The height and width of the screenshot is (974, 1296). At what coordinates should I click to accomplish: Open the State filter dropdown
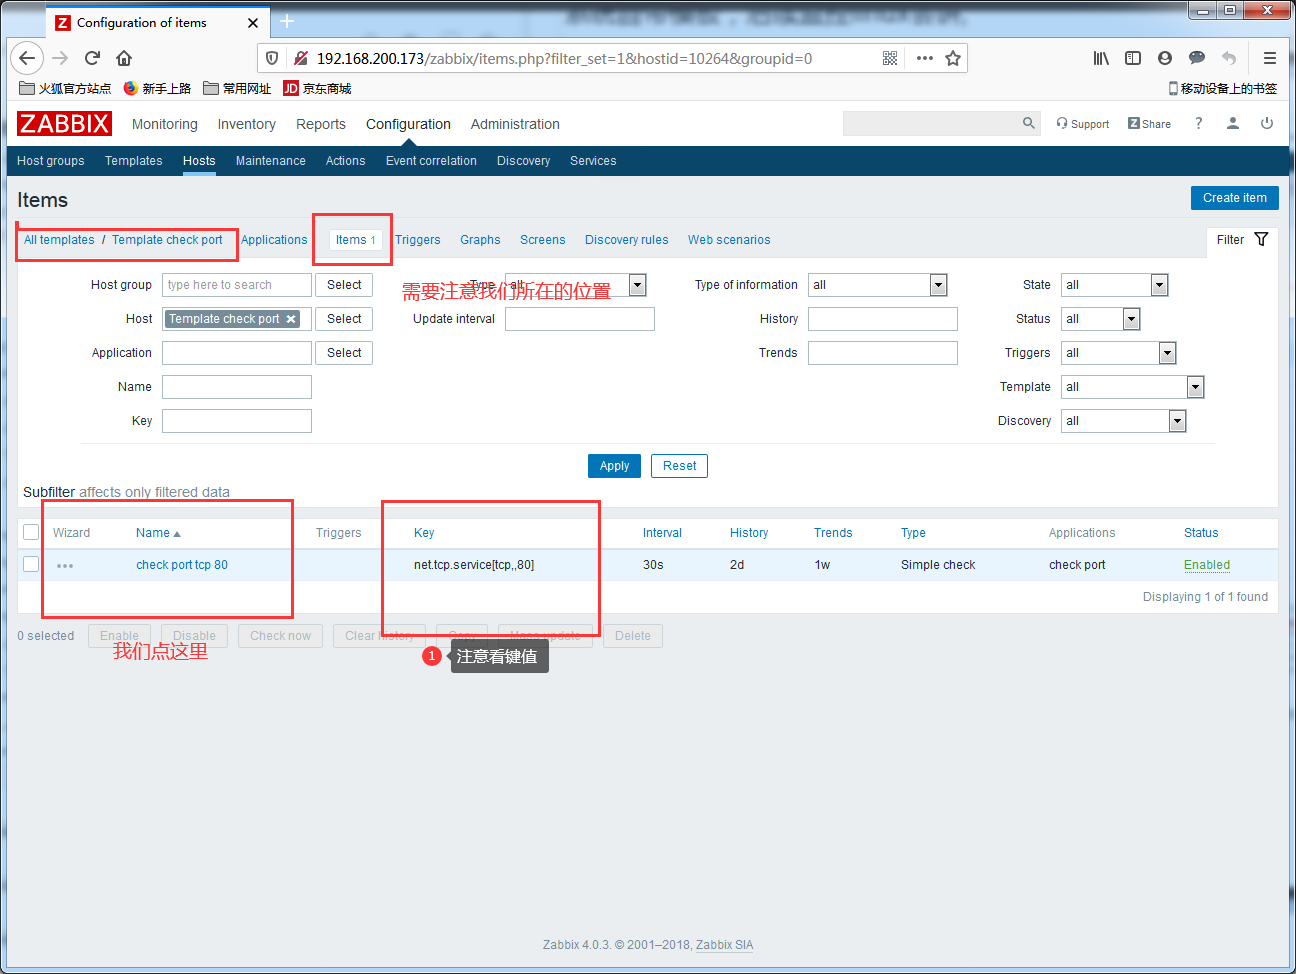click(x=1114, y=285)
